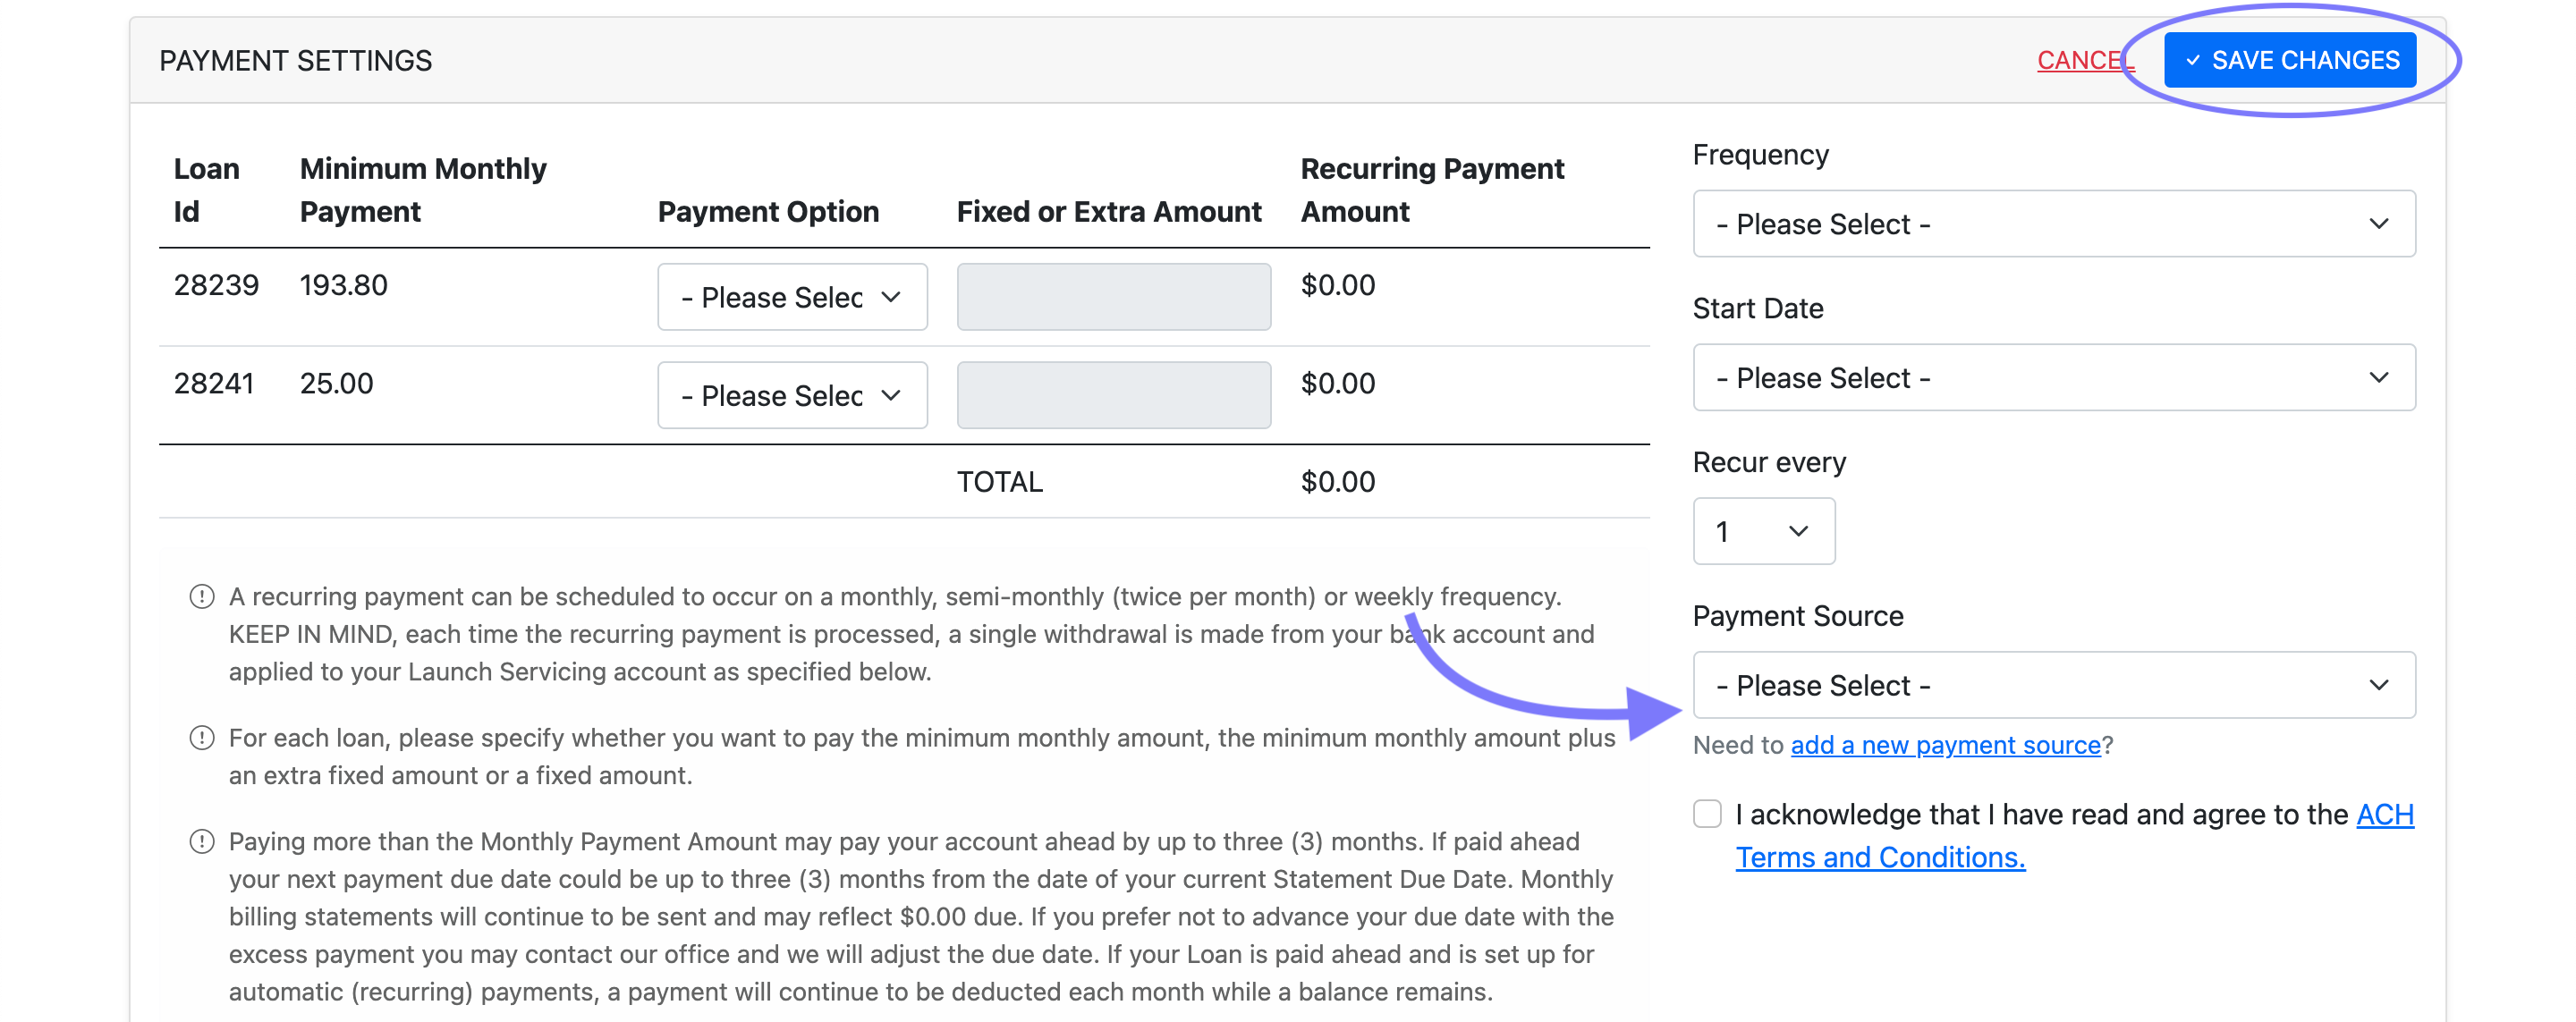2576x1022 pixels.
Task: Click the Payment Source chevron arrow
Action: tap(2379, 686)
